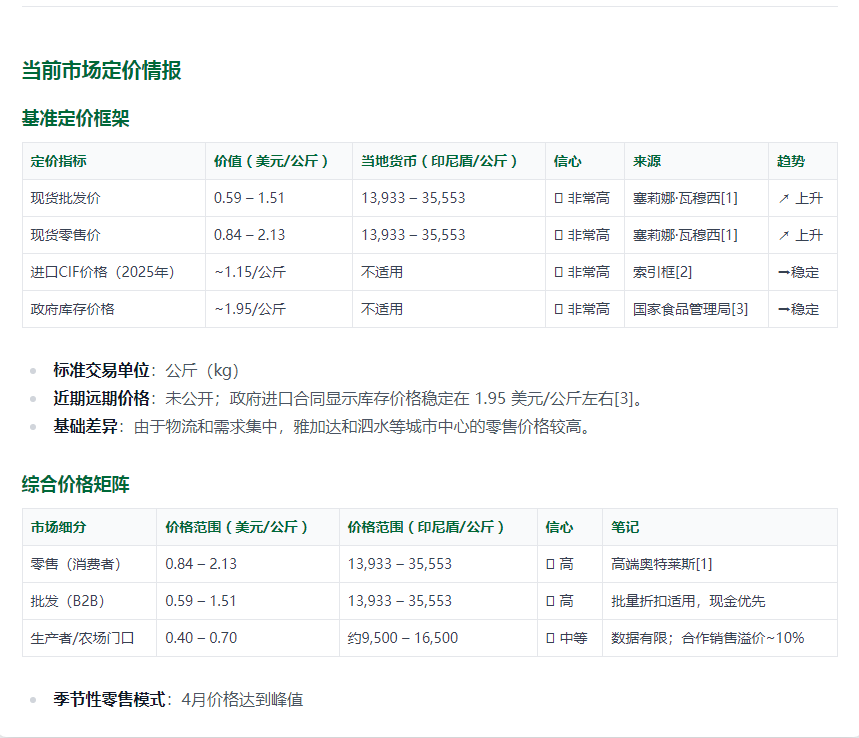Click the 基准定价框架 subheading
Image resolution: width=859 pixels, height=738 pixels.
(x=76, y=118)
